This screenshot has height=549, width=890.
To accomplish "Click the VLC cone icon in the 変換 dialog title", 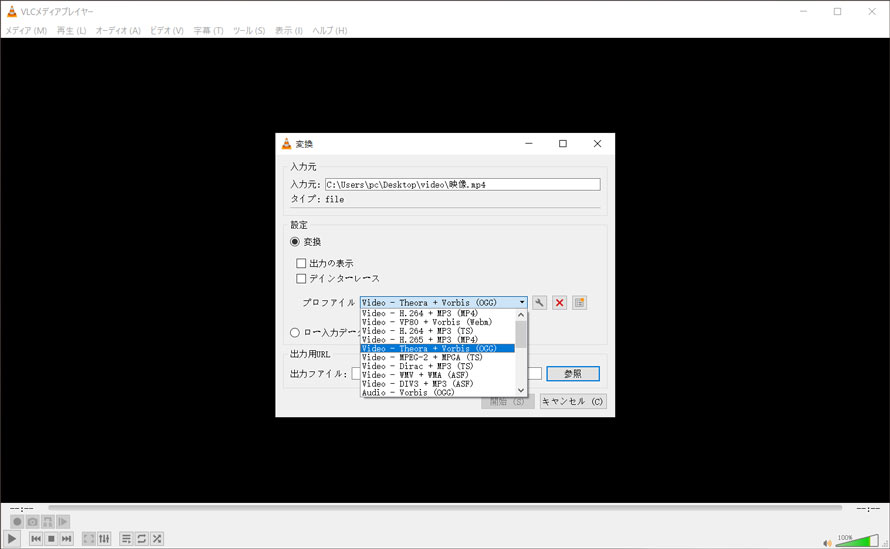I will click(287, 144).
